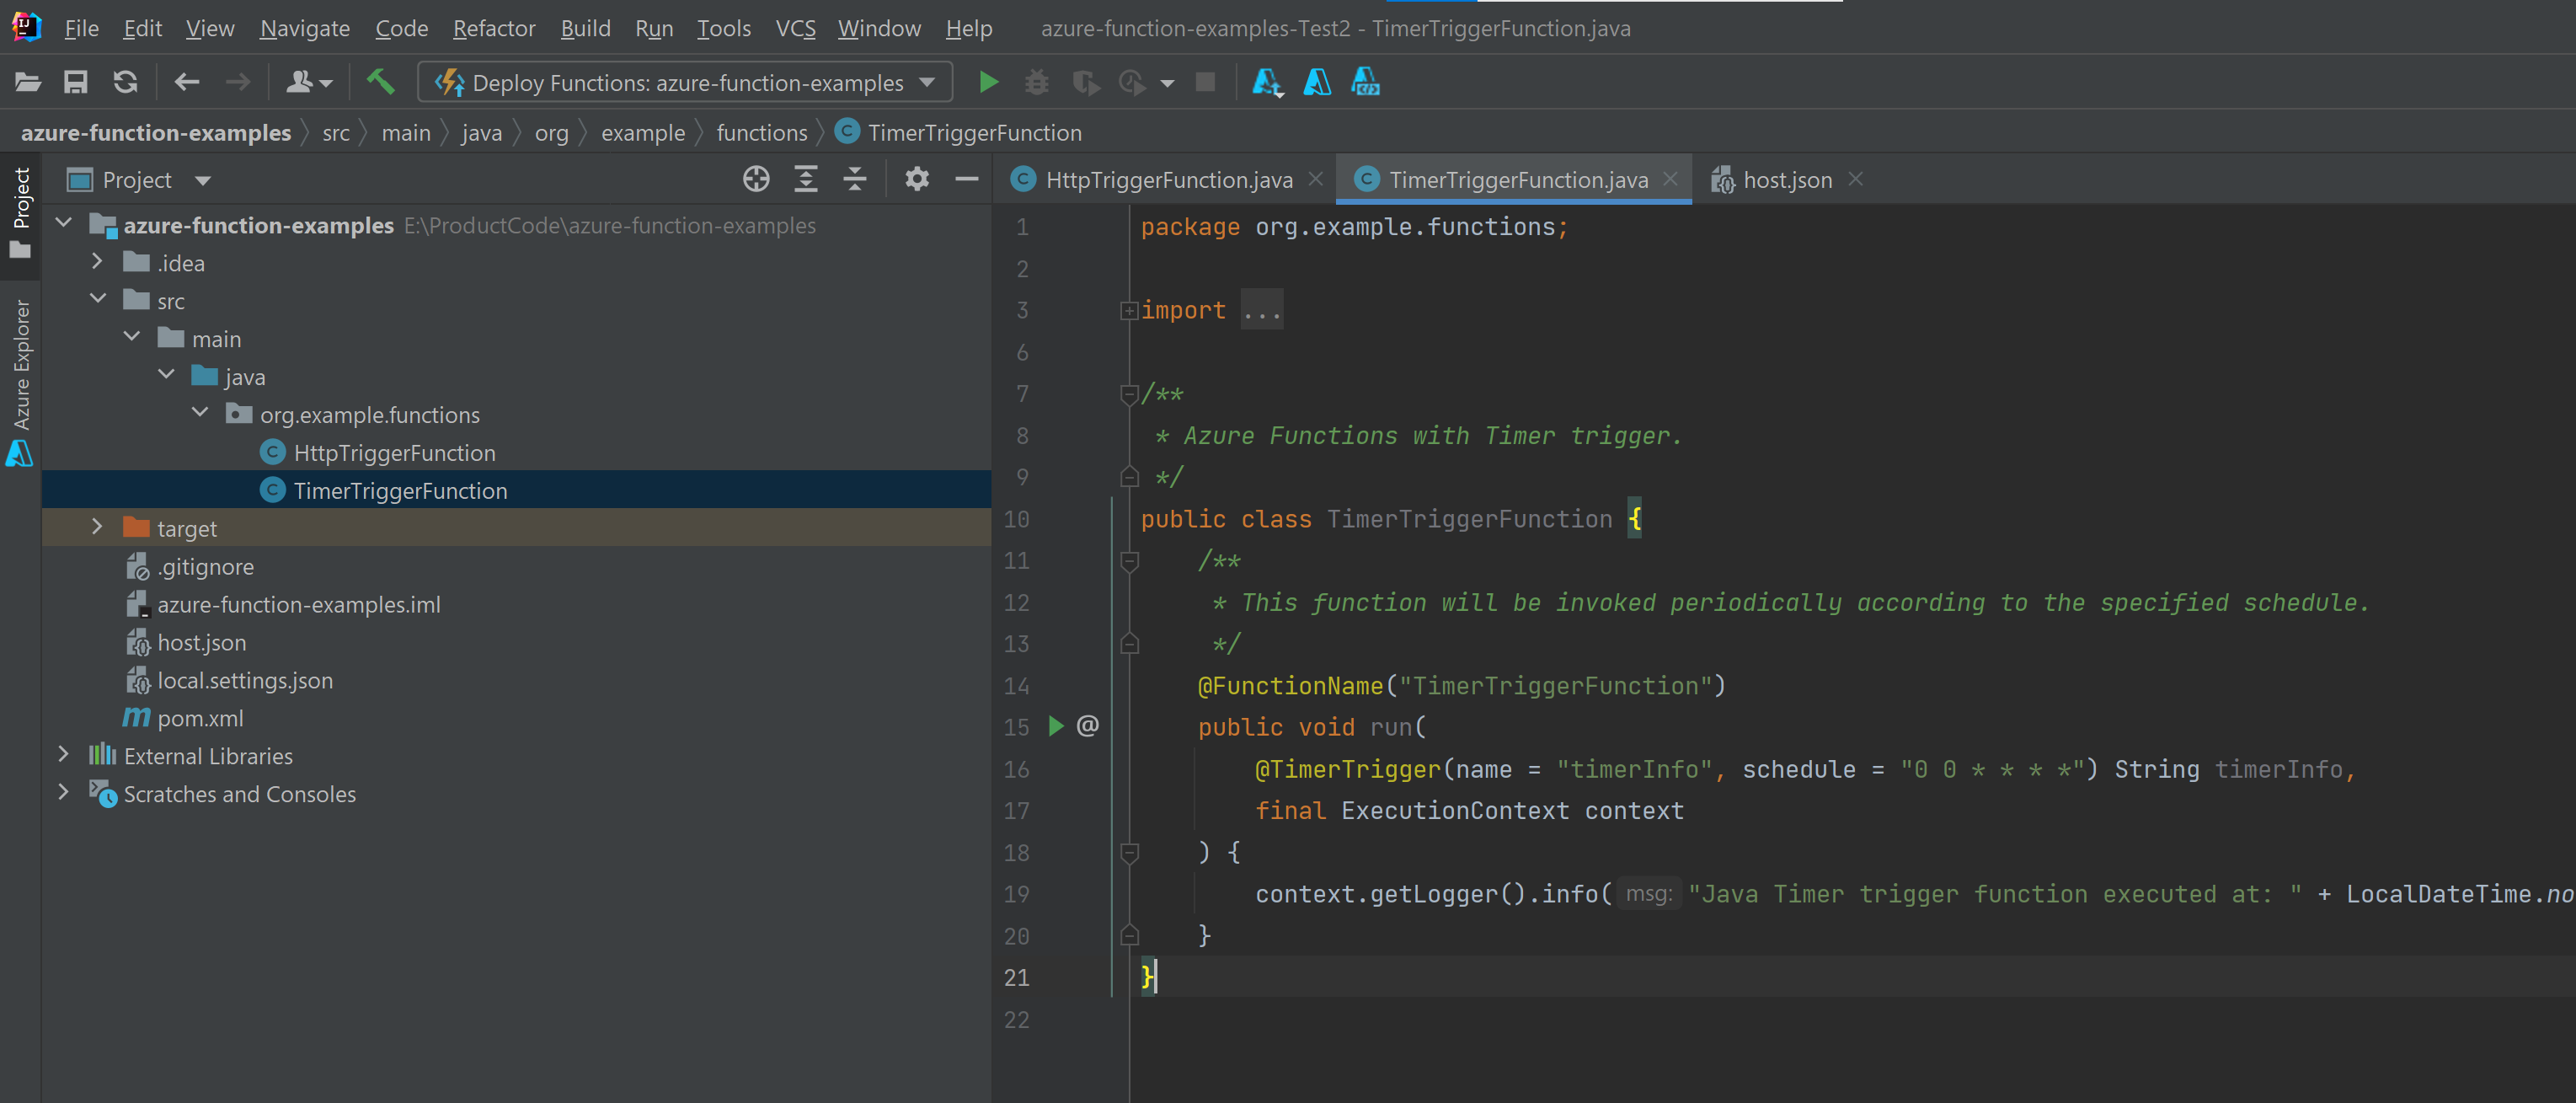Click the Debug bug icon
The image size is (2576, 1103).
[1037, 82]
